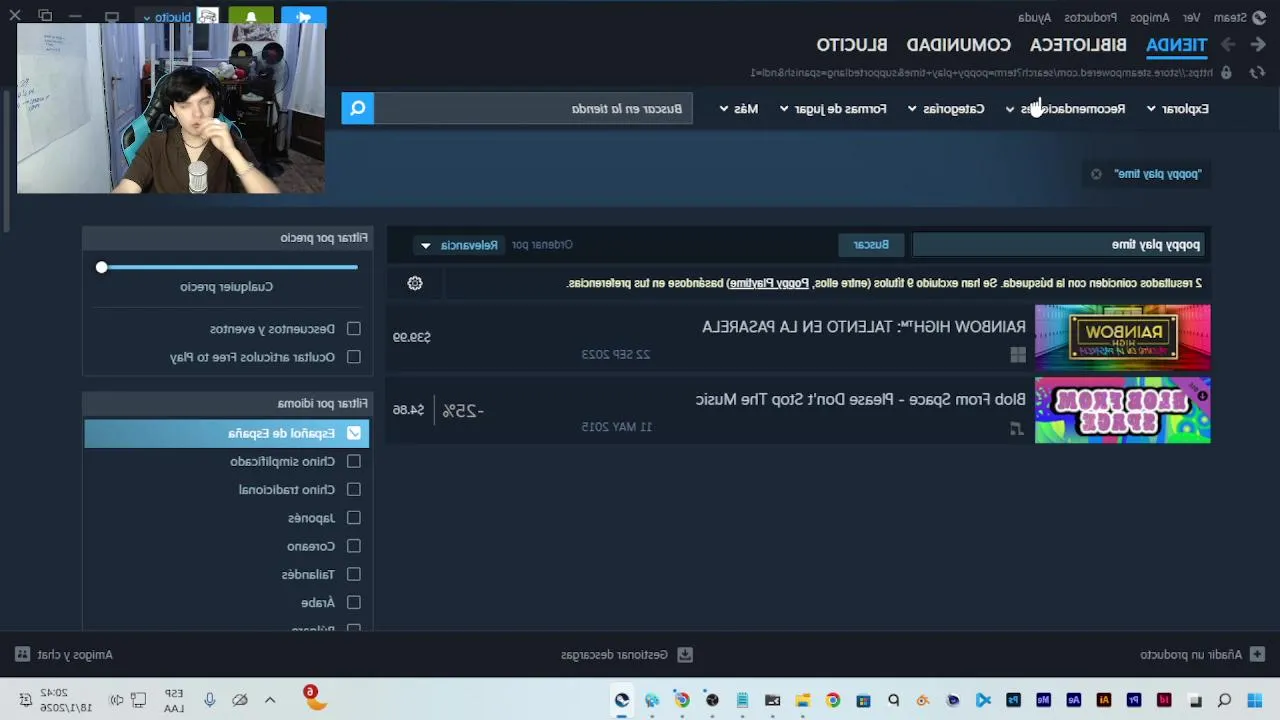Image resolution: width=1280 pixels, height=720 pixels.
Task: Open the BLUCITO profile tab
Action: [x=852, y=45]
